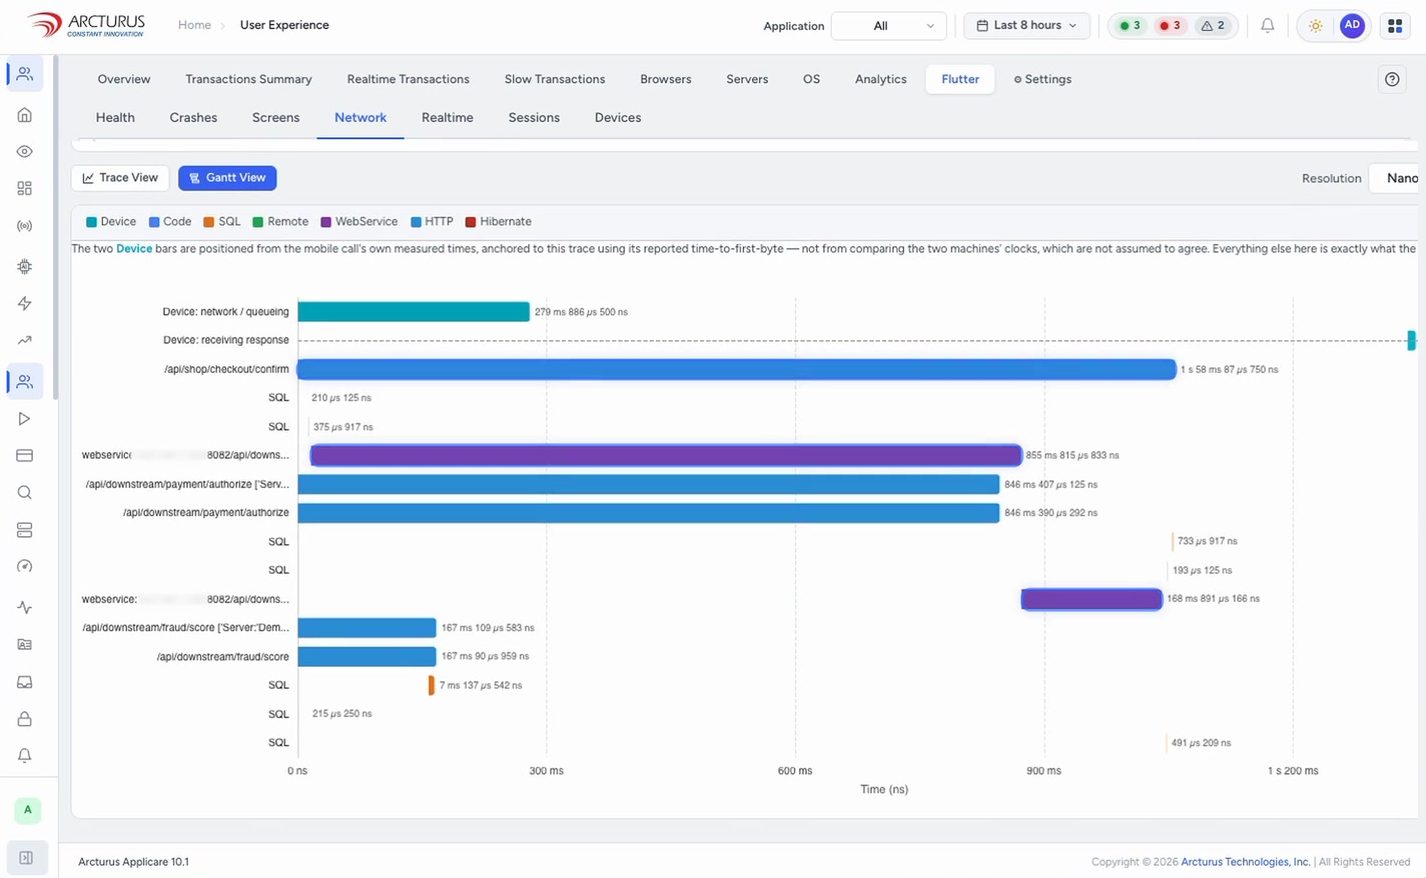Toggle the Hibernate legend entry
Screen dimensions: 1426x878
click(x=498, y=222)
